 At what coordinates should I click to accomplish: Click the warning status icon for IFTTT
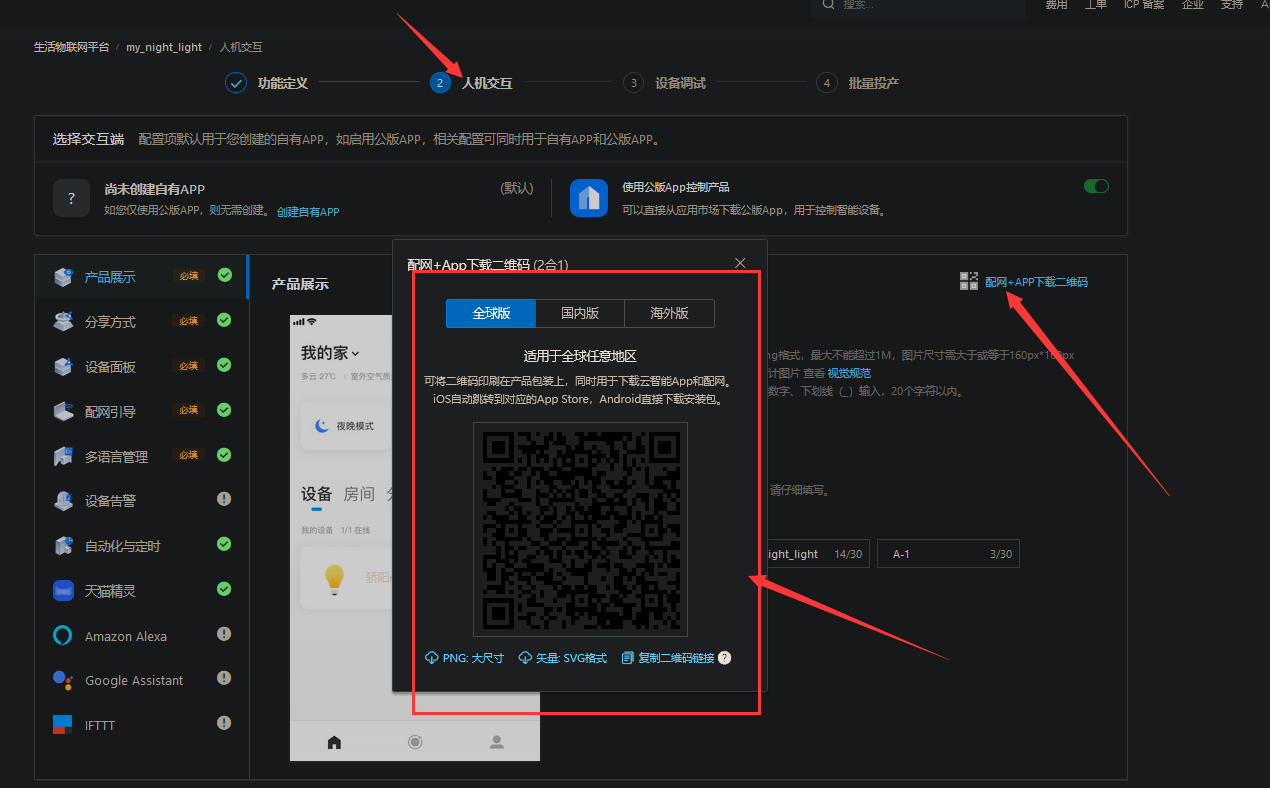224,723
